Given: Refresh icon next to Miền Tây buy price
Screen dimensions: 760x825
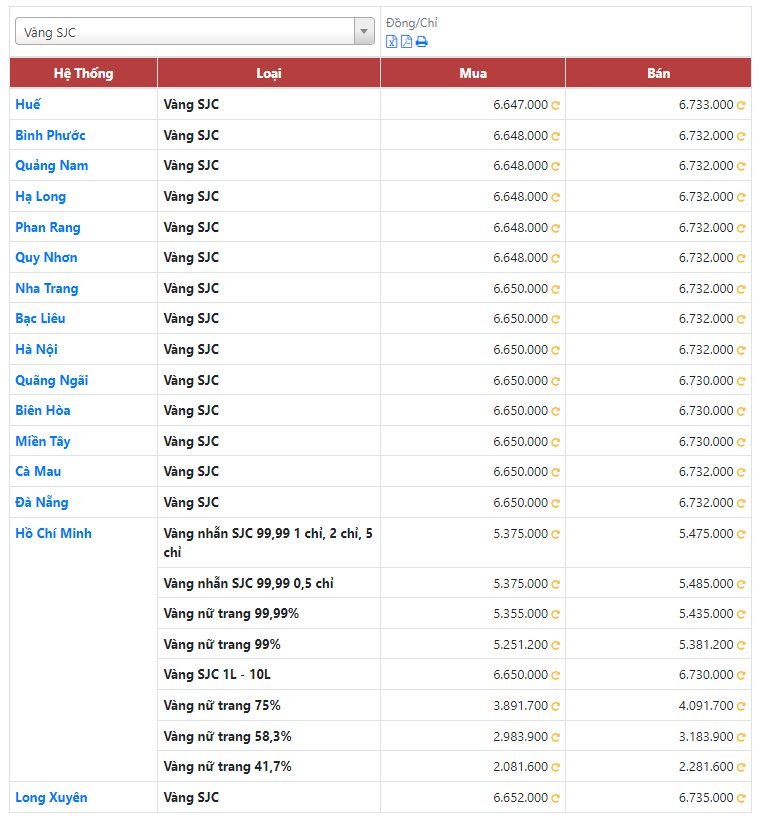Looking at the screenshot, I should pos(555,442).
